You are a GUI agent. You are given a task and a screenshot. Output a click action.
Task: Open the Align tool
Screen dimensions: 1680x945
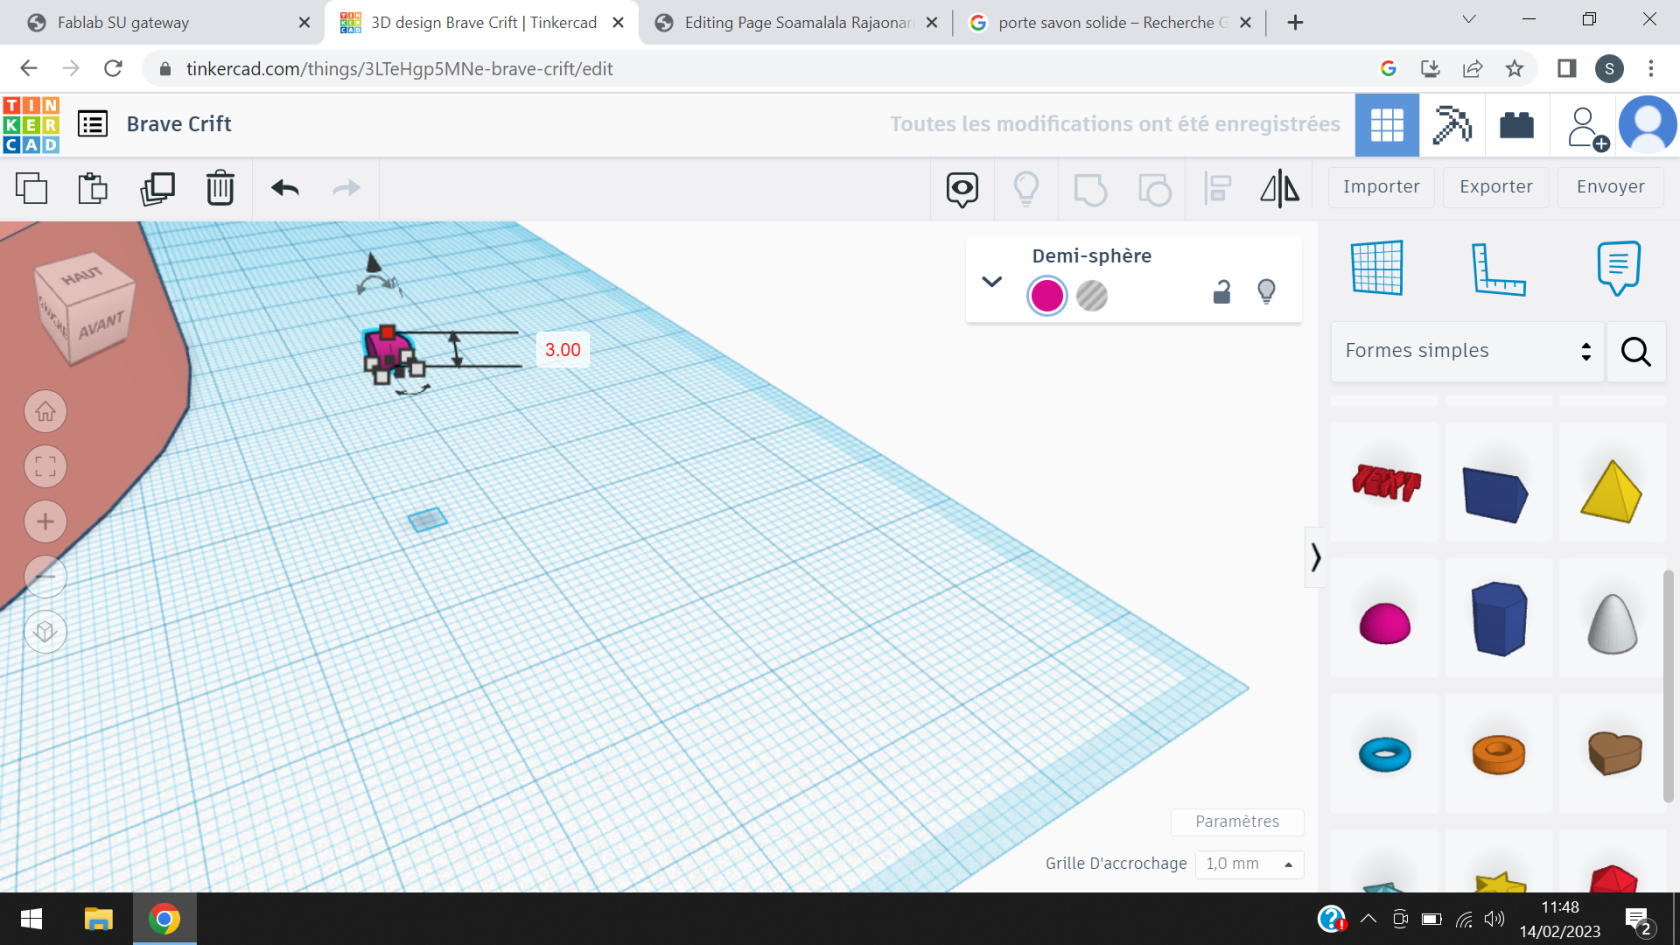click(x=1218, y=189)
